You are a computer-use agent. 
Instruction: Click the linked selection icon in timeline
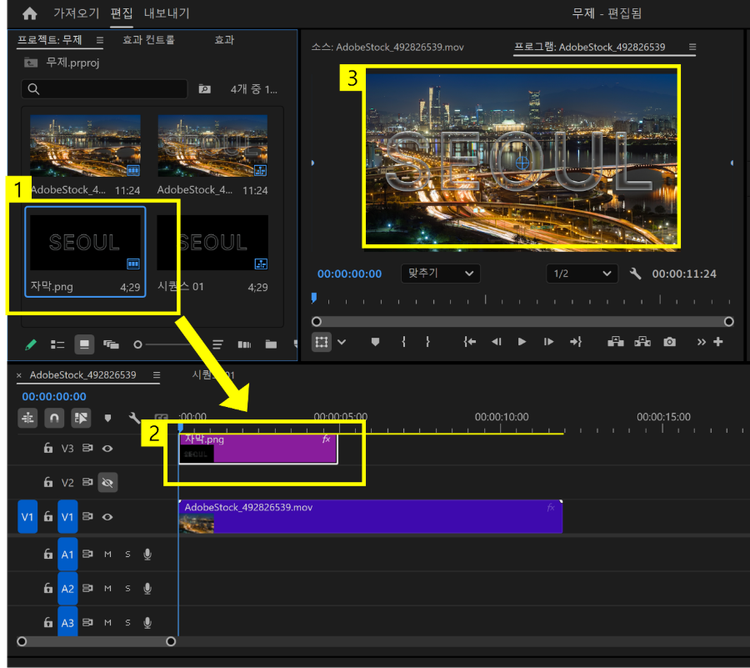[80, 417]
